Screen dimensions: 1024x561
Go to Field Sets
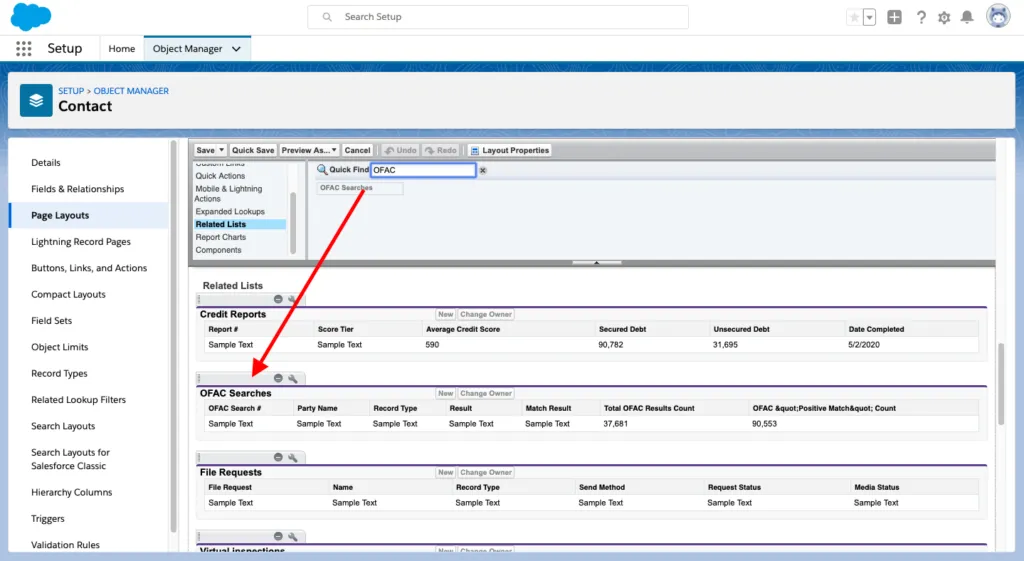click(x=52, y=321)
